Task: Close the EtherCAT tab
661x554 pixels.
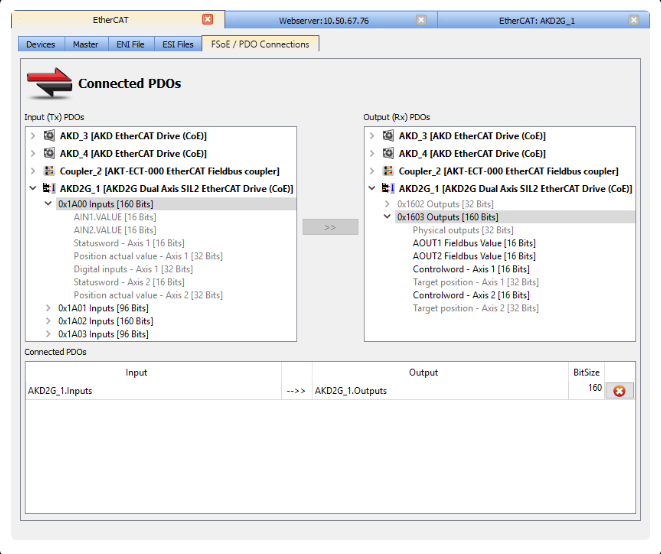Action: pyautogui.click(x=207, y=19)
